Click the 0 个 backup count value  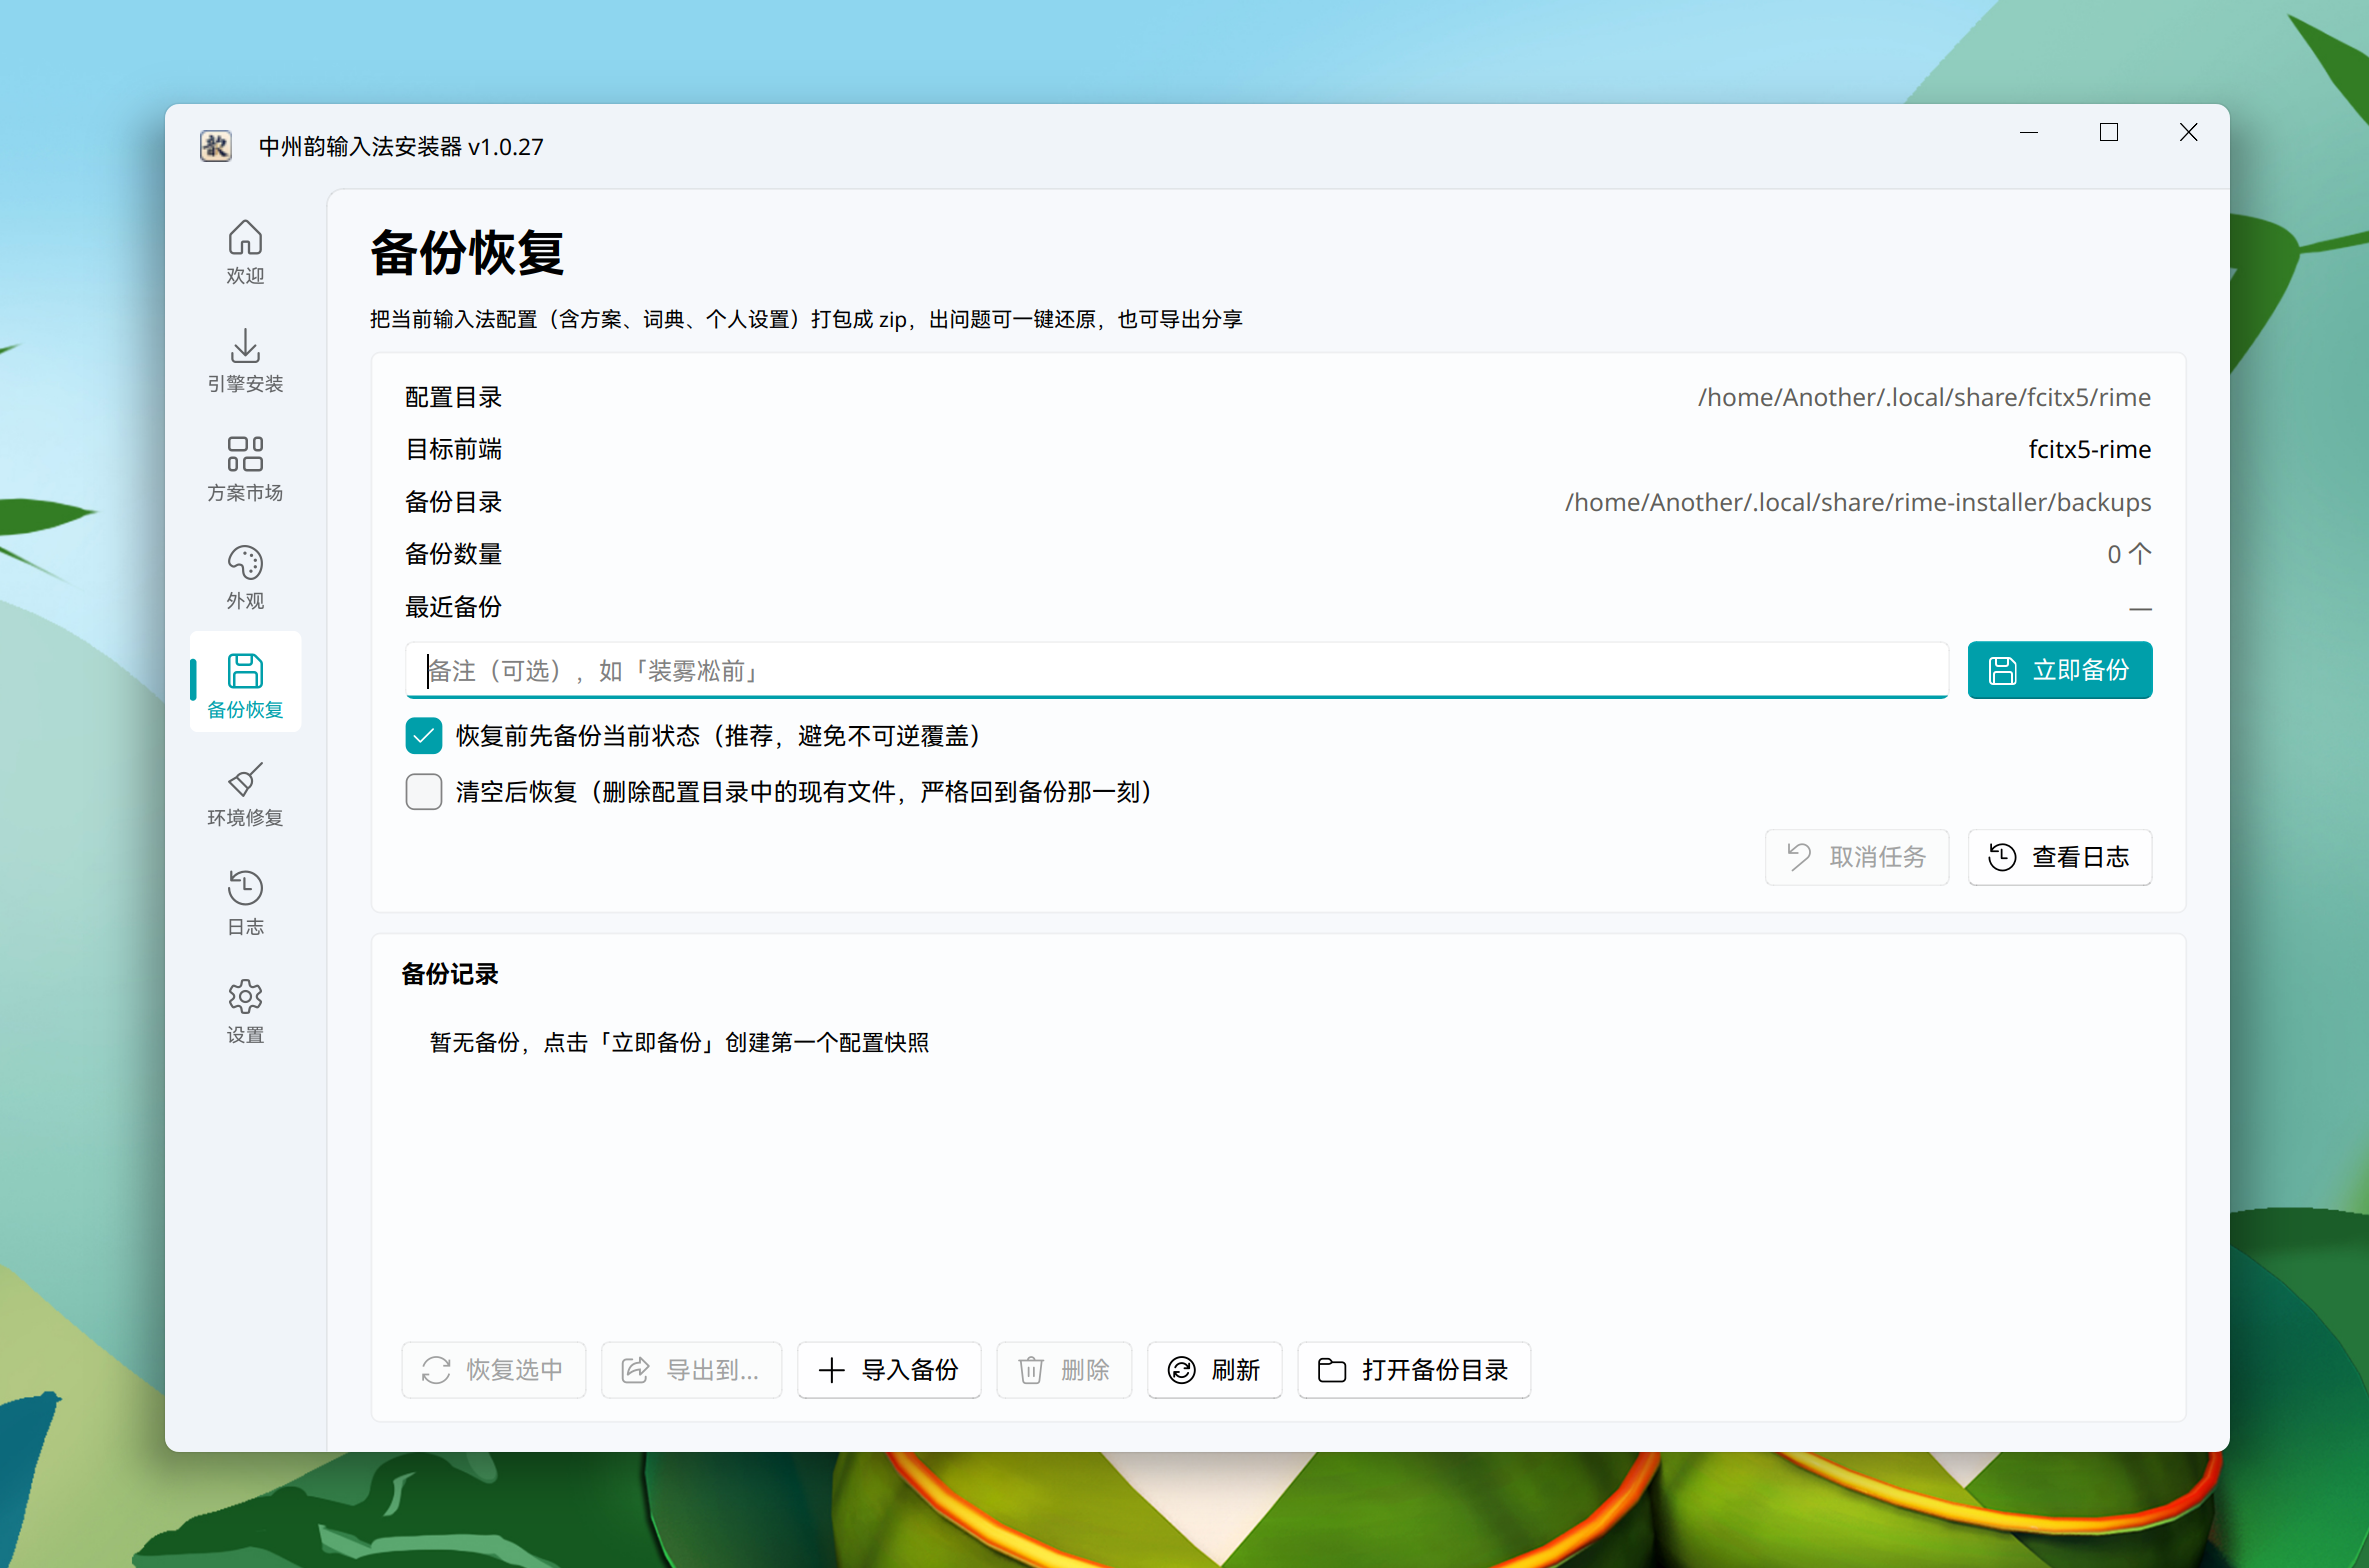(2128, 554)
